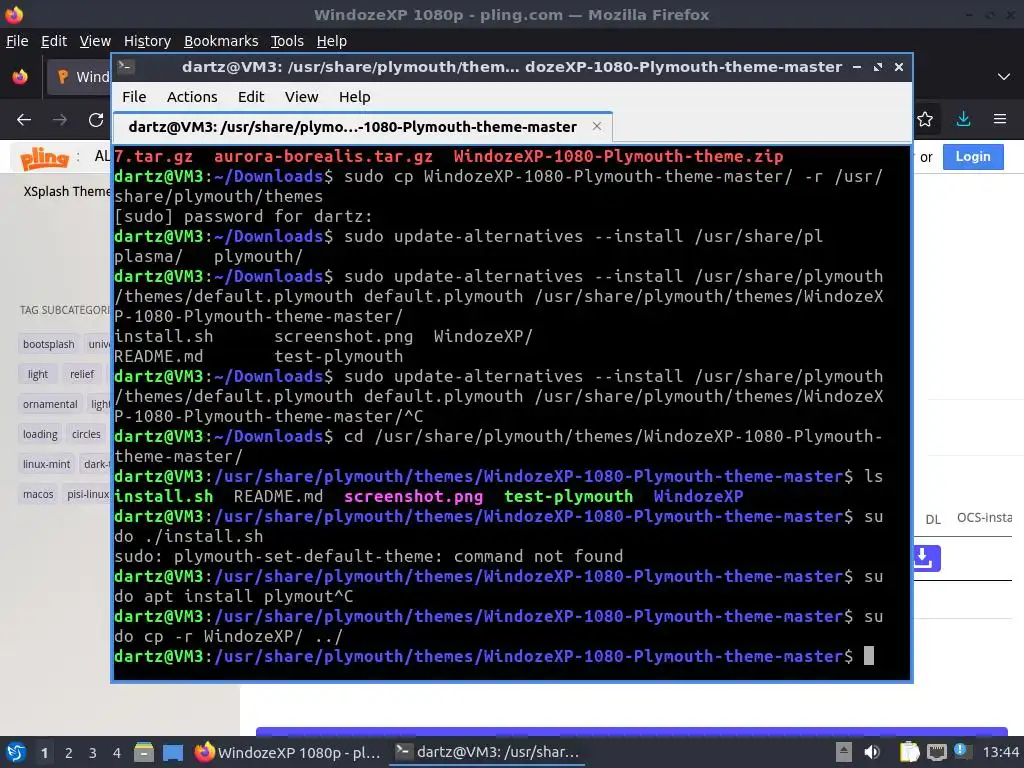The width and height of the screenshot is (1024, 768).
Task: Click the removable media eject tray icon
Action: tap(843, 752)
